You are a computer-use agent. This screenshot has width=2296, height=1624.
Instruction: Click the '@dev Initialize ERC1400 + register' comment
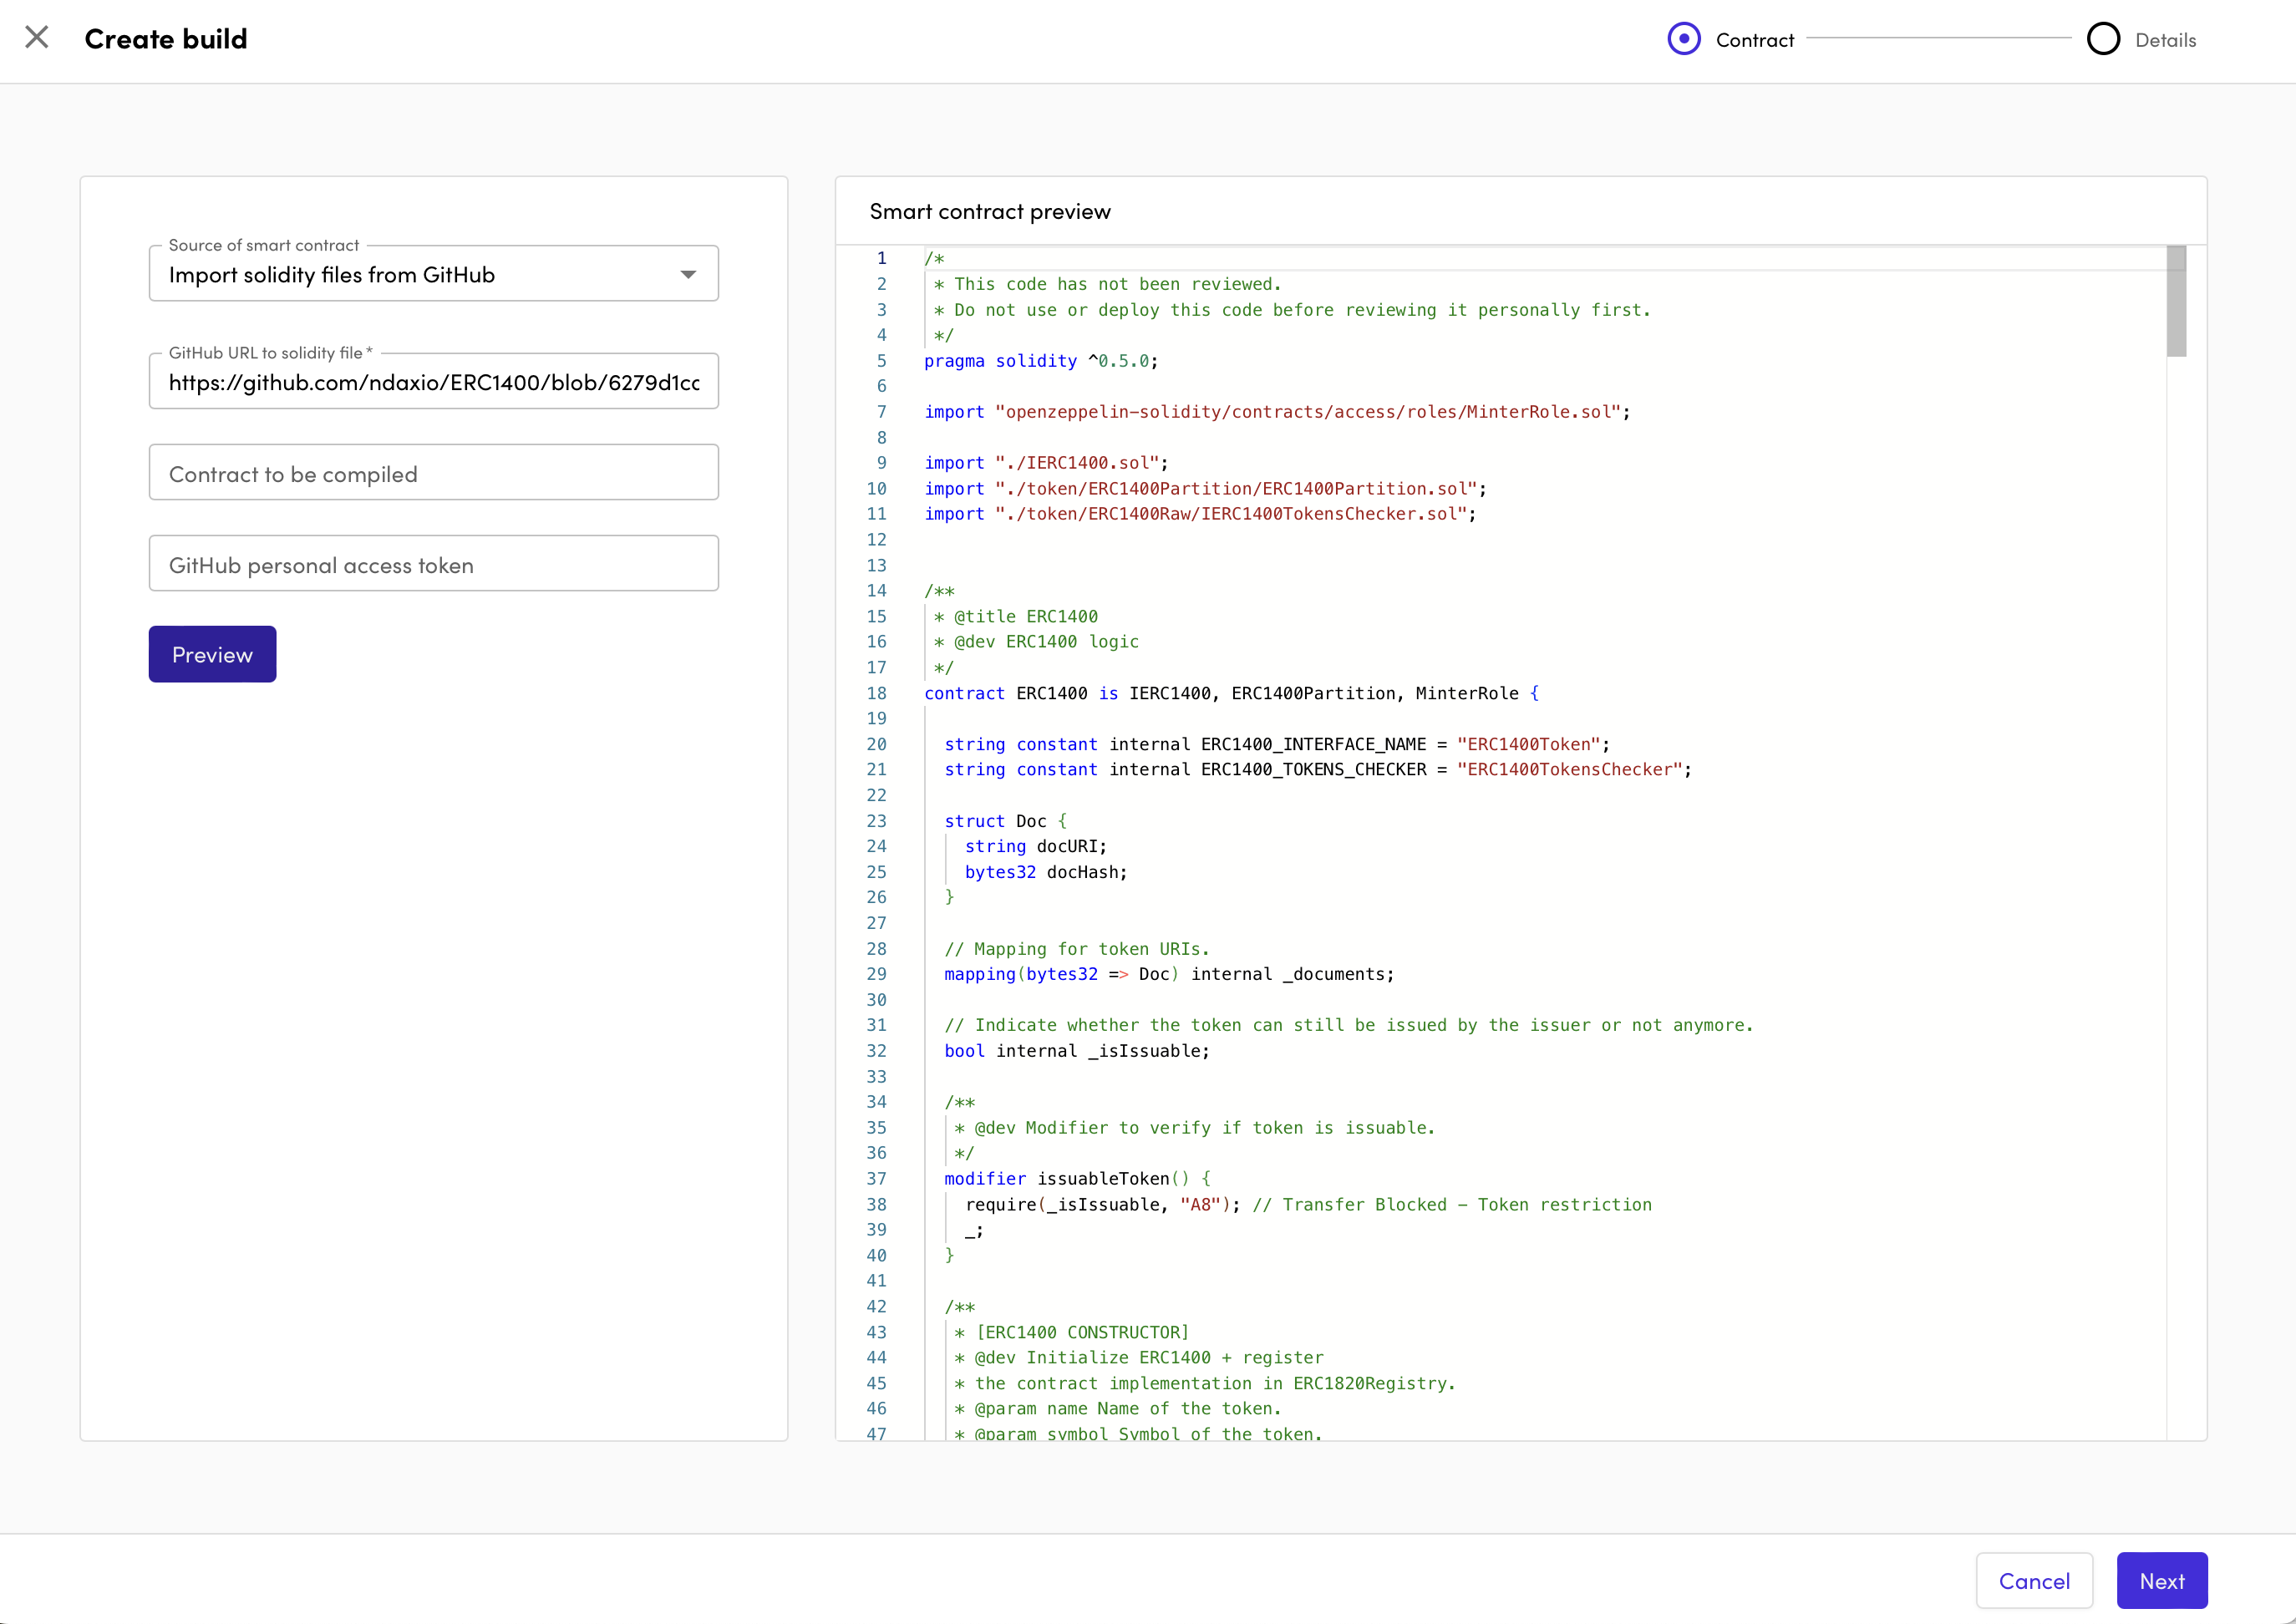pos(1139,1358)
